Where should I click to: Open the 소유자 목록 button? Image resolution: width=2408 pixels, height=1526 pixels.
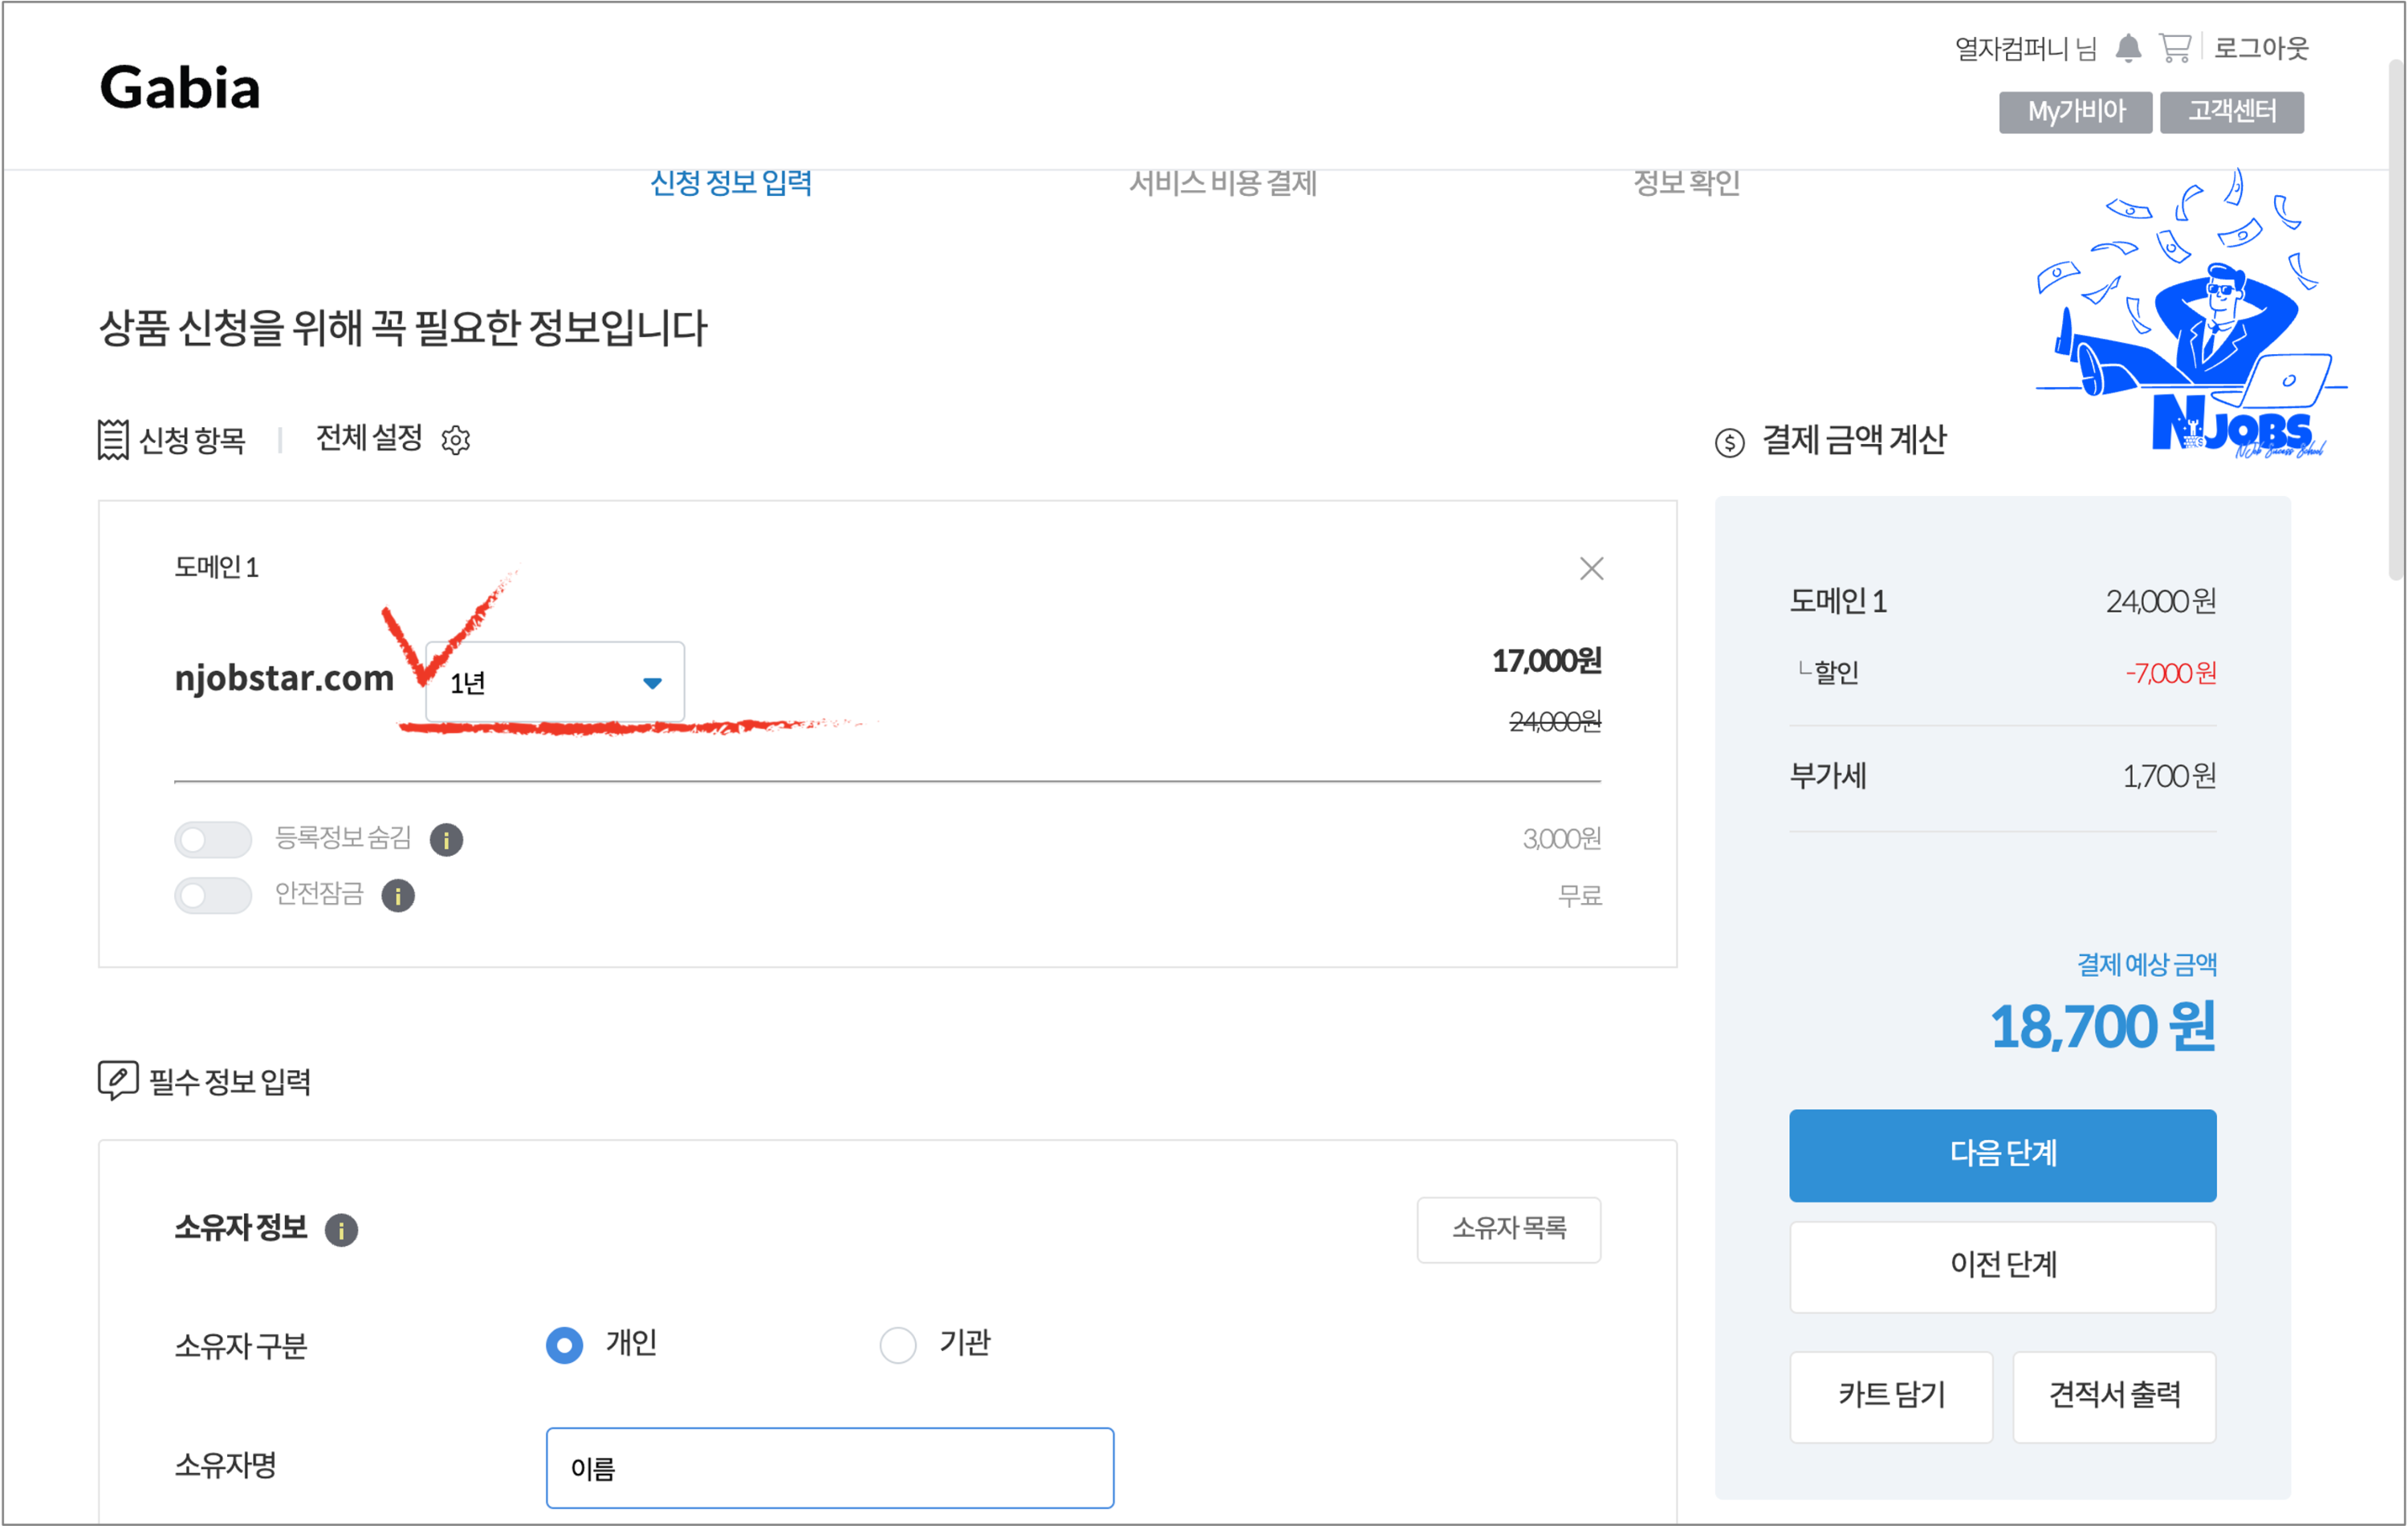click(x=1508, y=1229)
